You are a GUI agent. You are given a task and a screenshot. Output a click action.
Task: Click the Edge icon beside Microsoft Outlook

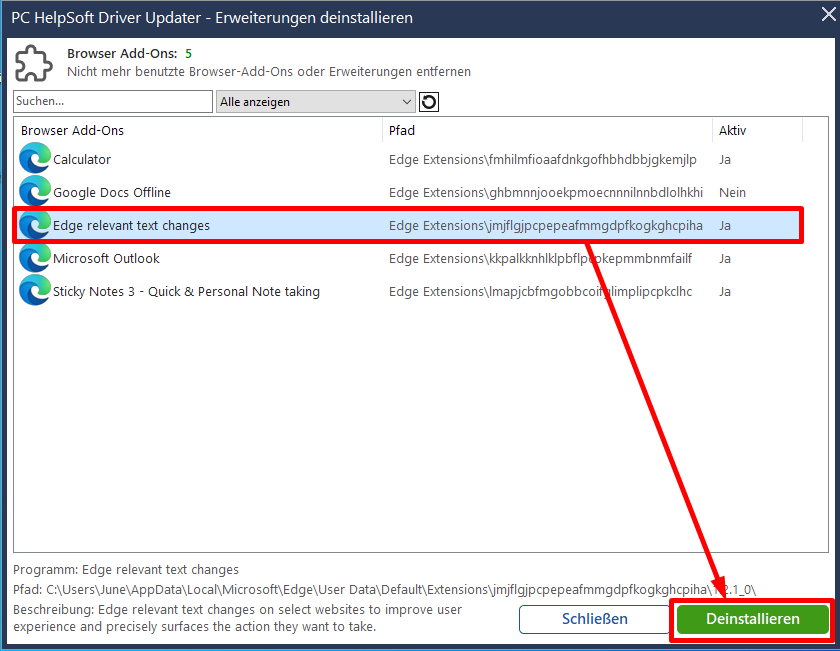(x=35, y=258)
